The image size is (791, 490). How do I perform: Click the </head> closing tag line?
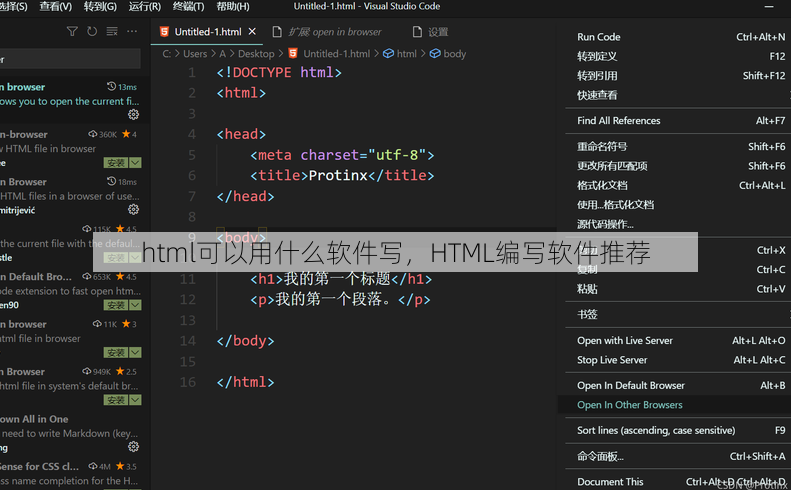point(245,196)
